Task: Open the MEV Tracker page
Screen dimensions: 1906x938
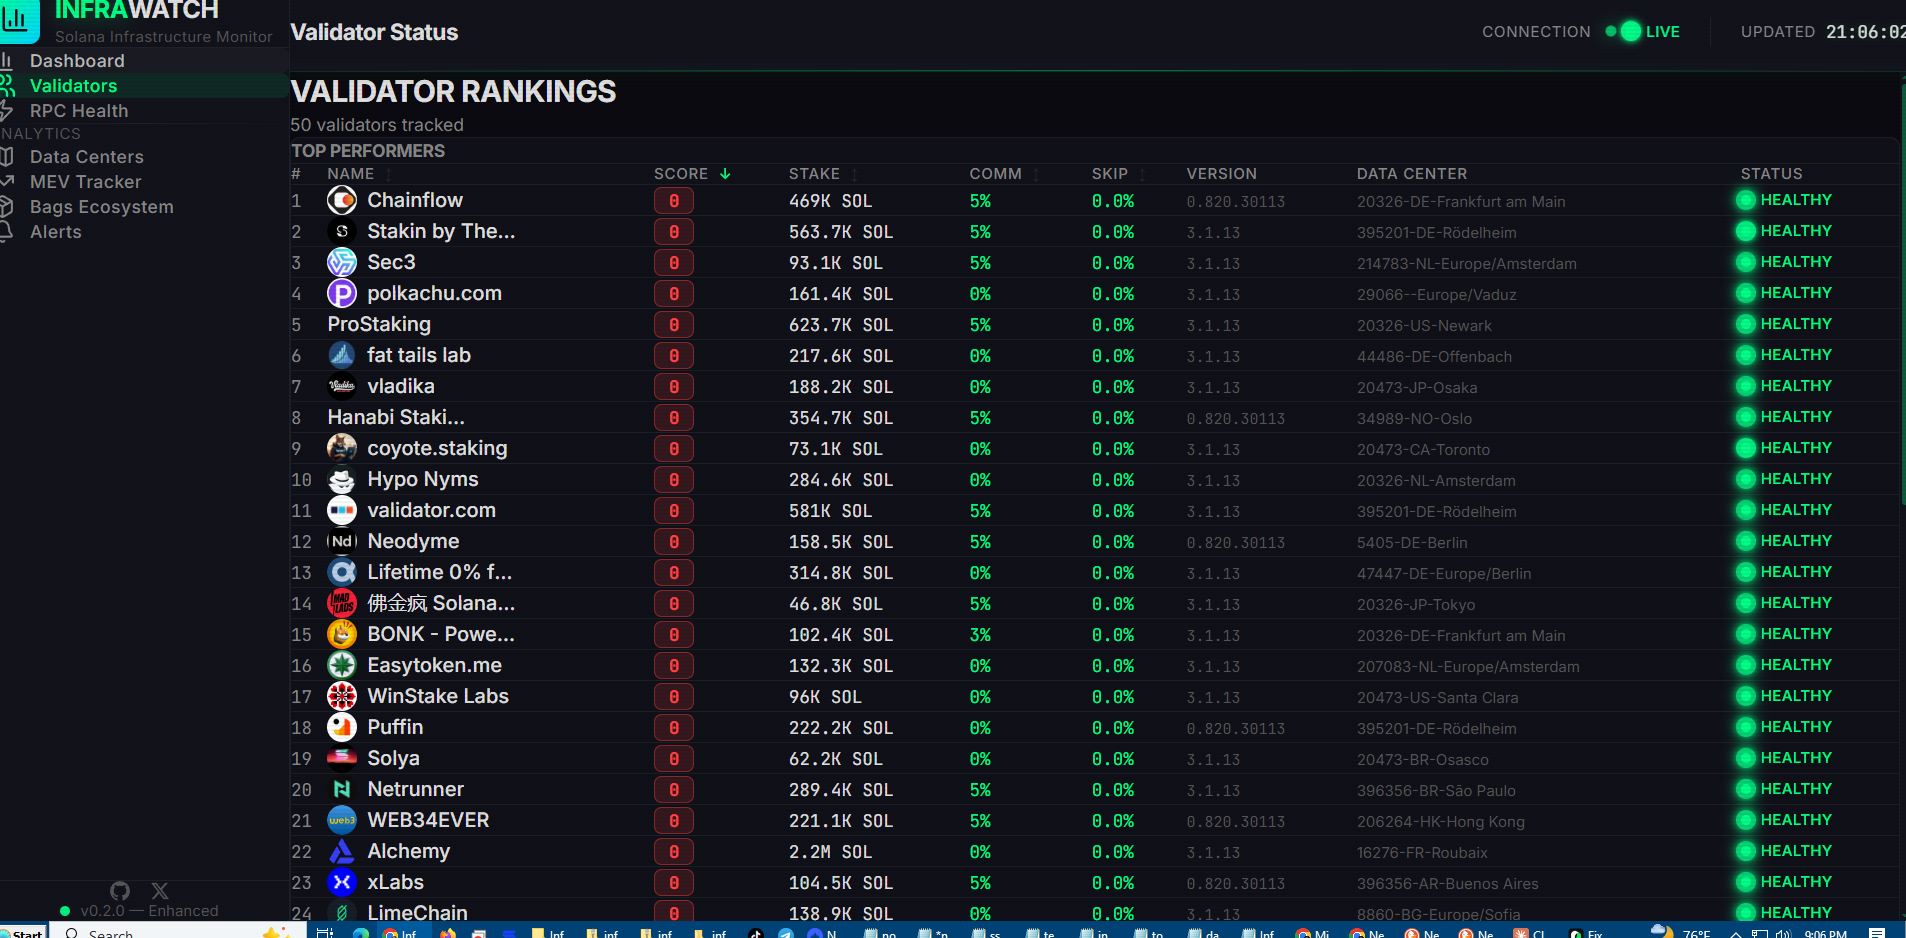Action: click(x=144, y=182)
